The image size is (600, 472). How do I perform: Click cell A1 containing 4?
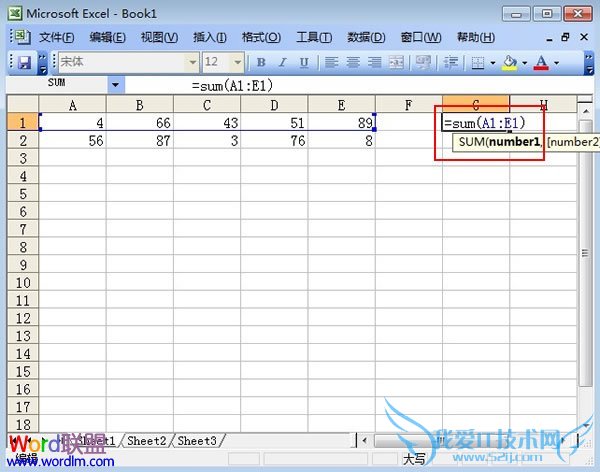72,122
